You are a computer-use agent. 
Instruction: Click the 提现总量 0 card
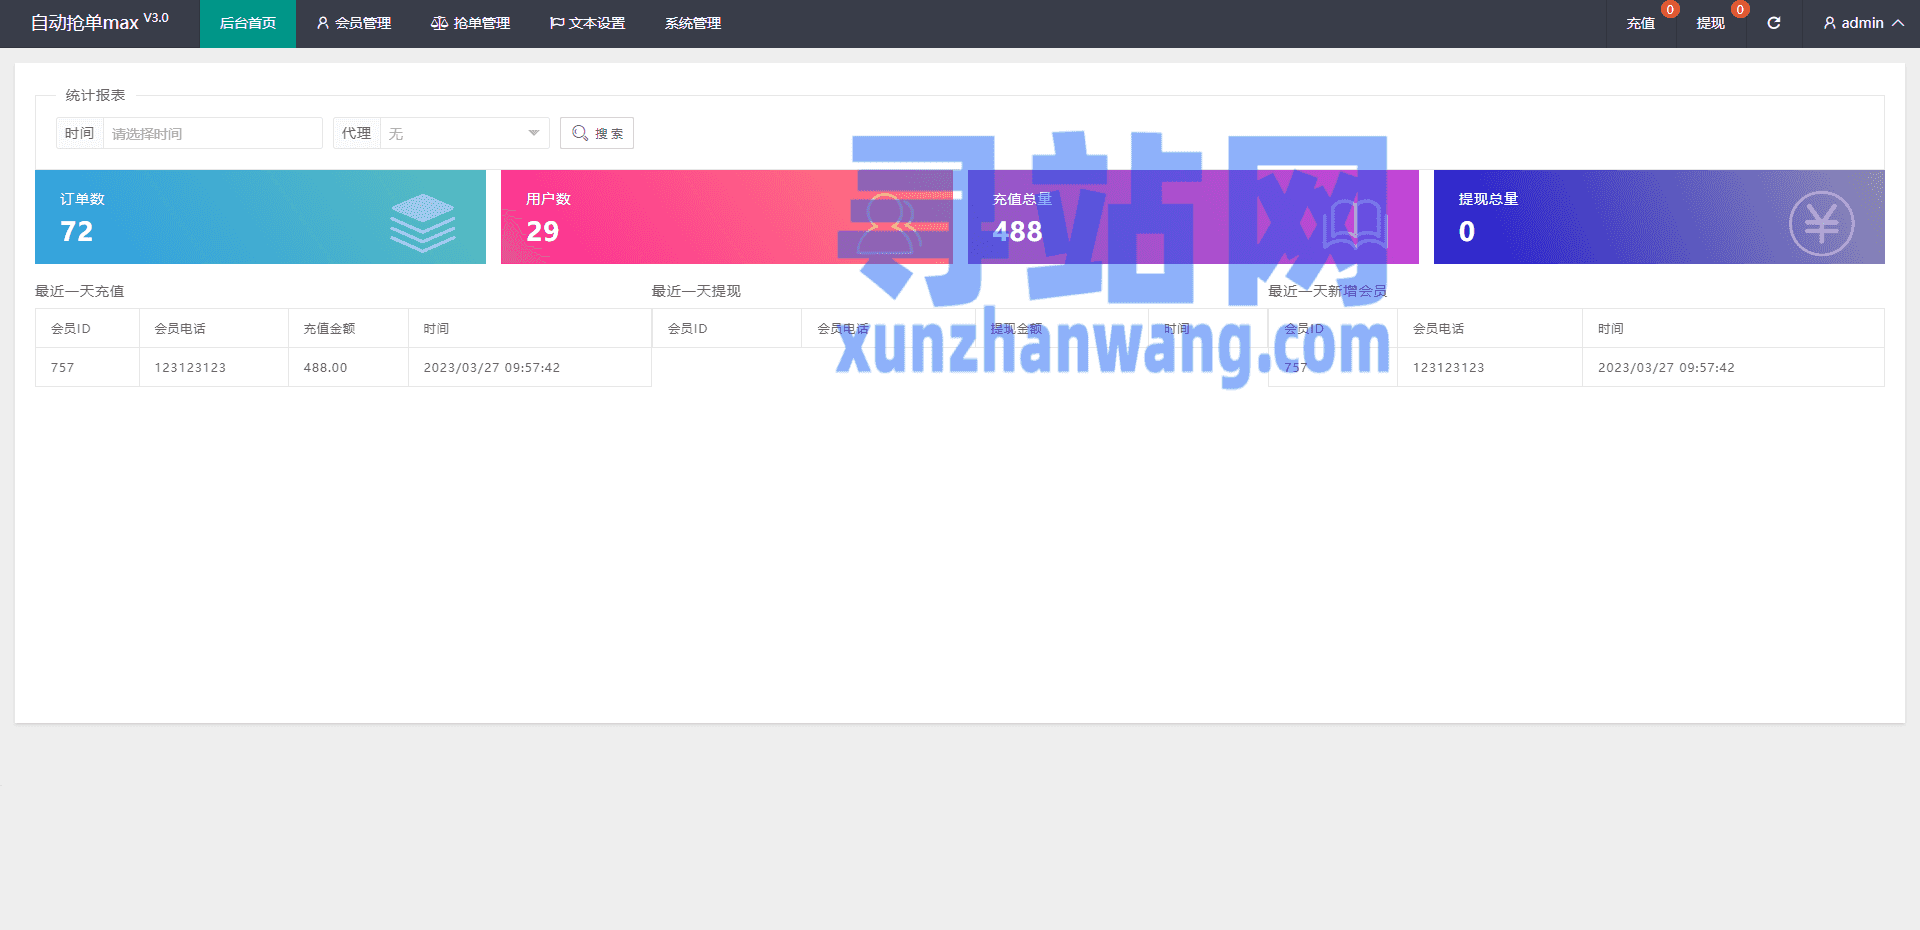coord(1659,217)
